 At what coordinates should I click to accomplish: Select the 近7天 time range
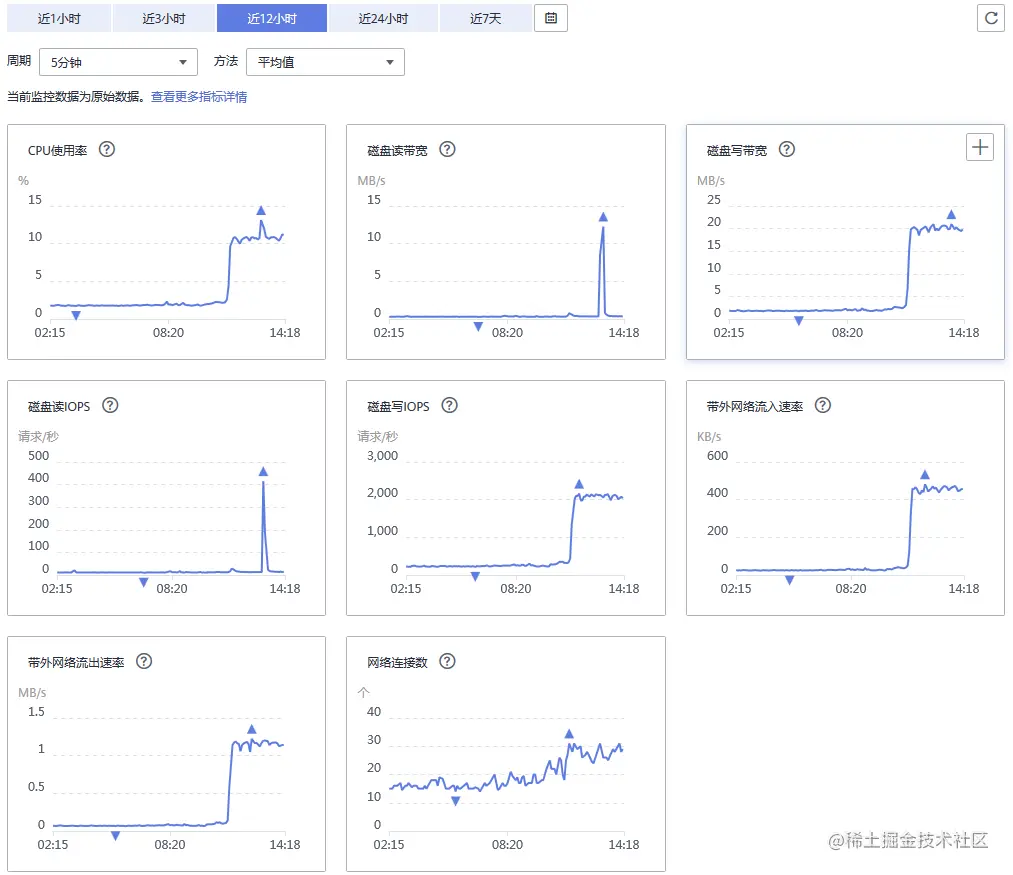coord(486,17)
